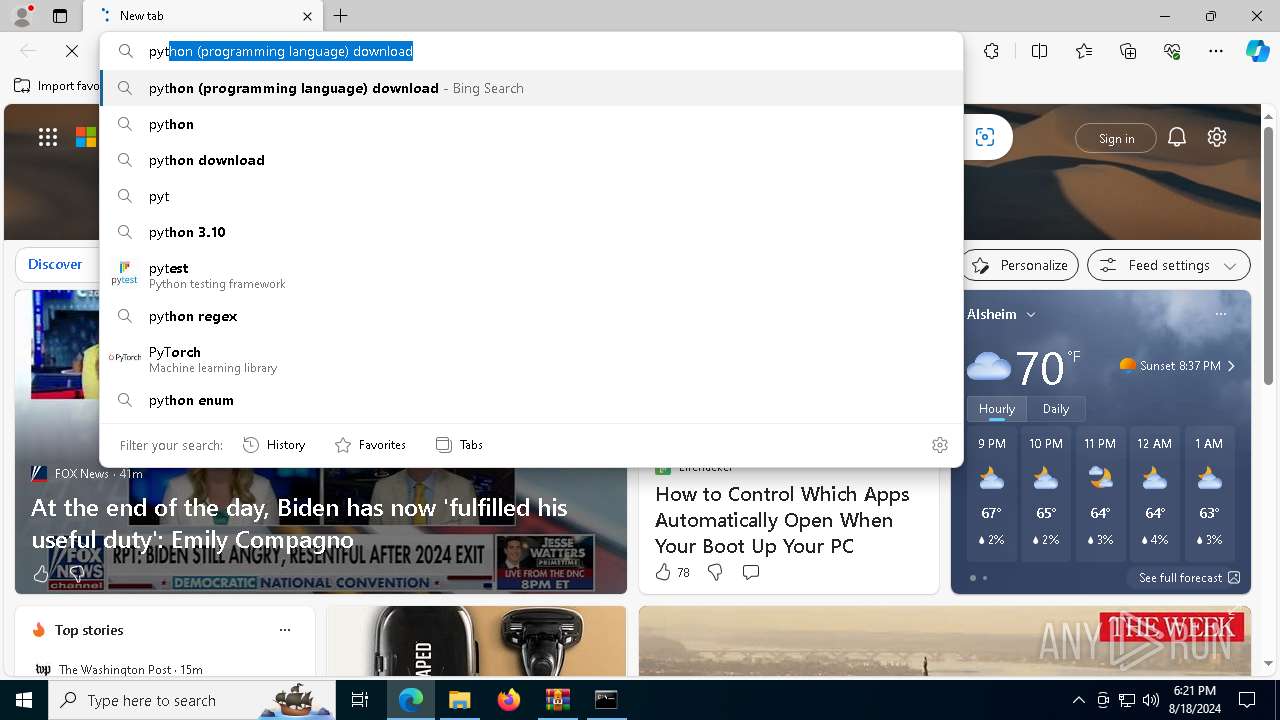
Task: Start visual search camera icon
Action: click(x=985, y=138)
